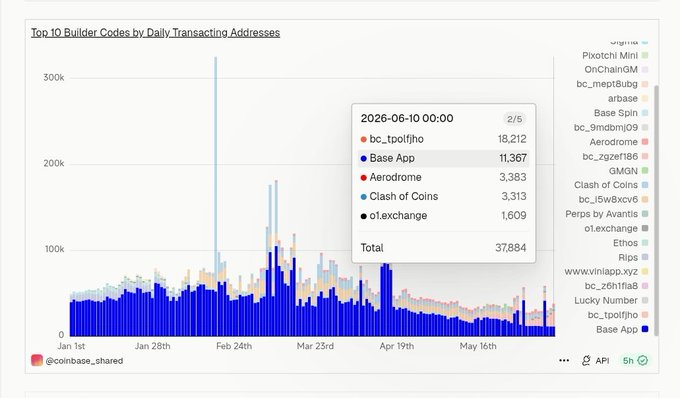Click the highlighted Base App tooltip row

[443, 158]
